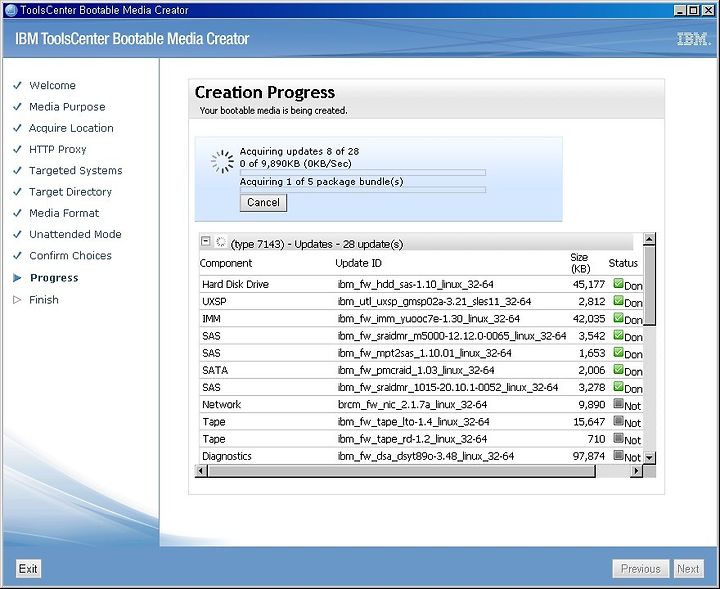The width and height of the screenshot is (720, 589).
Task: Click the Unattended Mode step label
Action: (x=75, y=234)
